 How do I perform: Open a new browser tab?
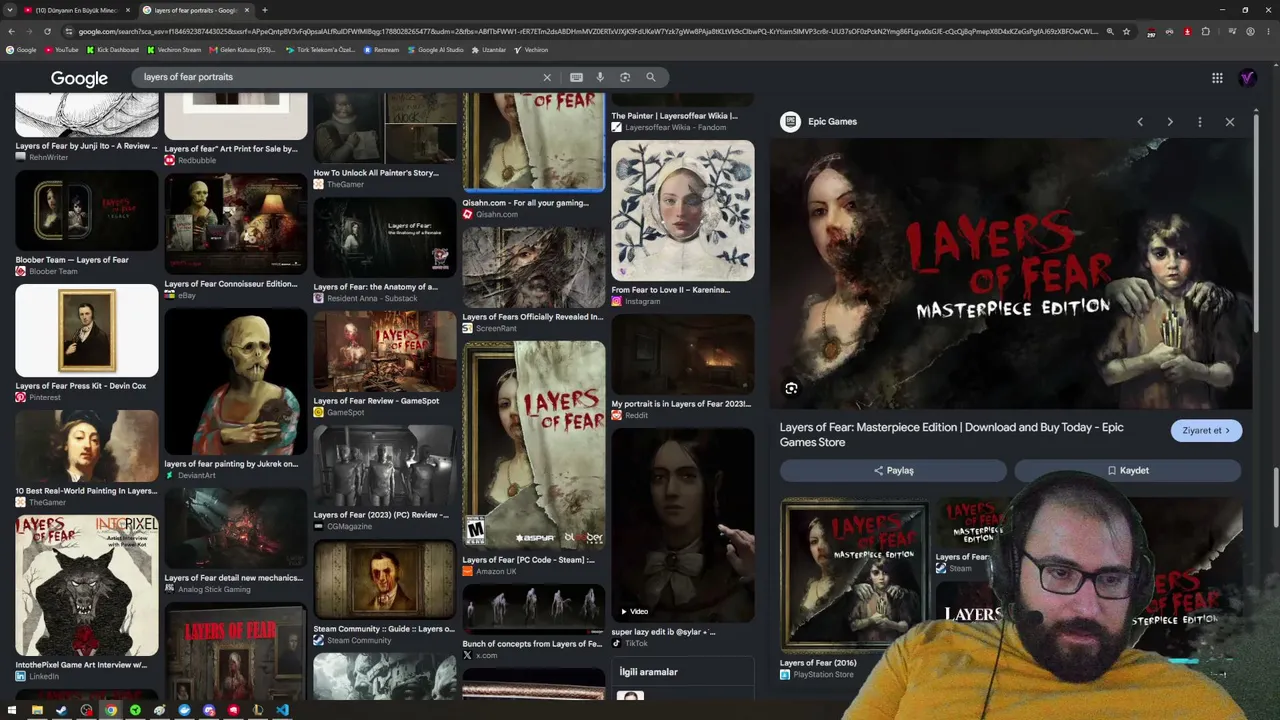tap(264, 10)
